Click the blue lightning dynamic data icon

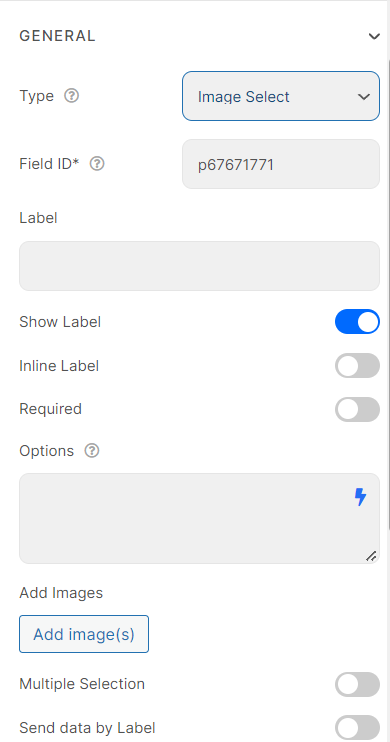(361, 497)
